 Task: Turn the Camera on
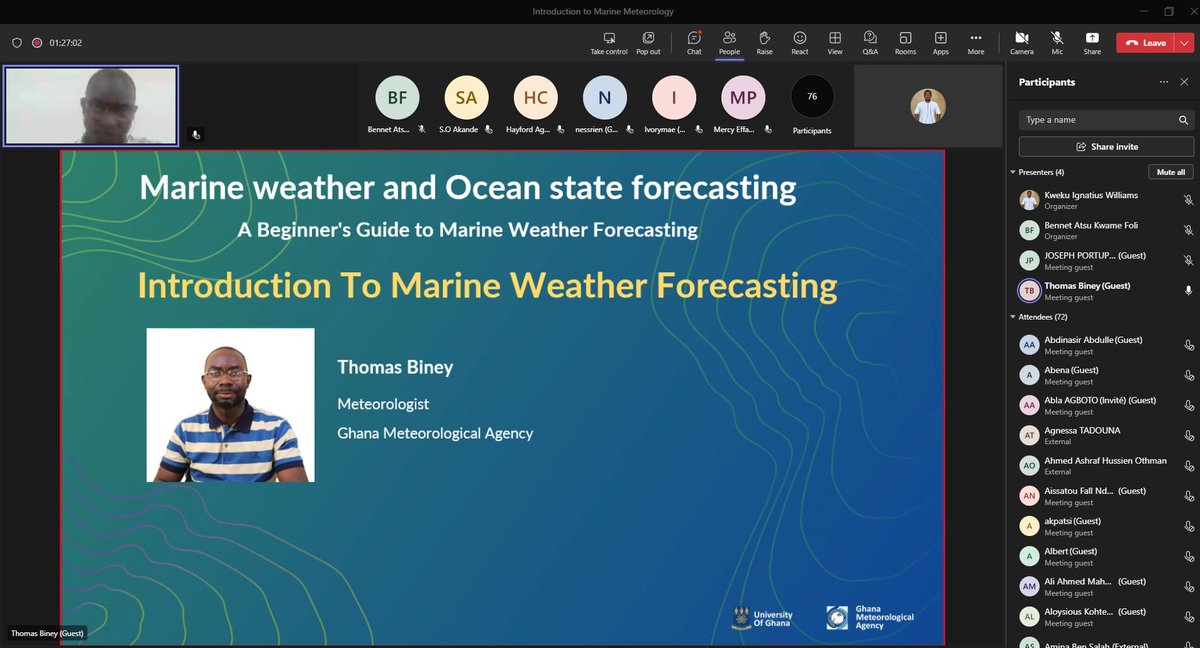pos(1021,42)
